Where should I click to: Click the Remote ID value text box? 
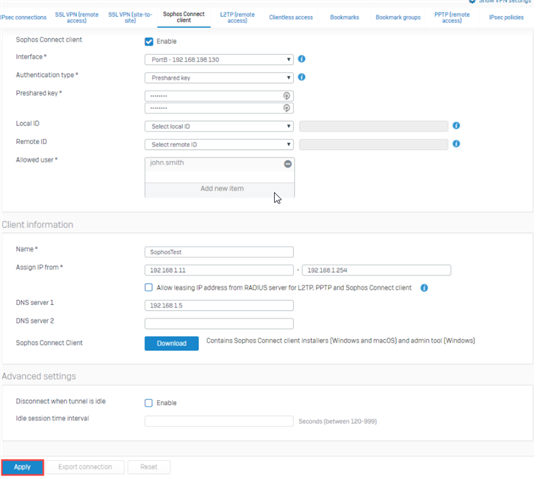click(374, 144)
